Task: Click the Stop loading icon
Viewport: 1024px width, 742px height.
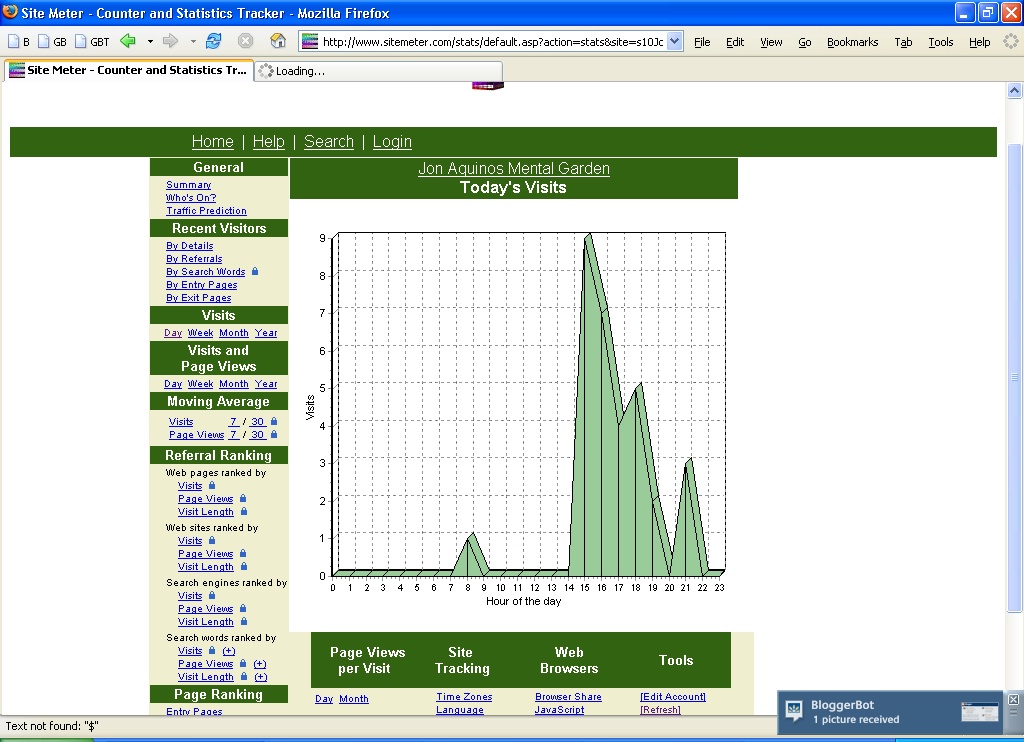Action: (246, 41)
